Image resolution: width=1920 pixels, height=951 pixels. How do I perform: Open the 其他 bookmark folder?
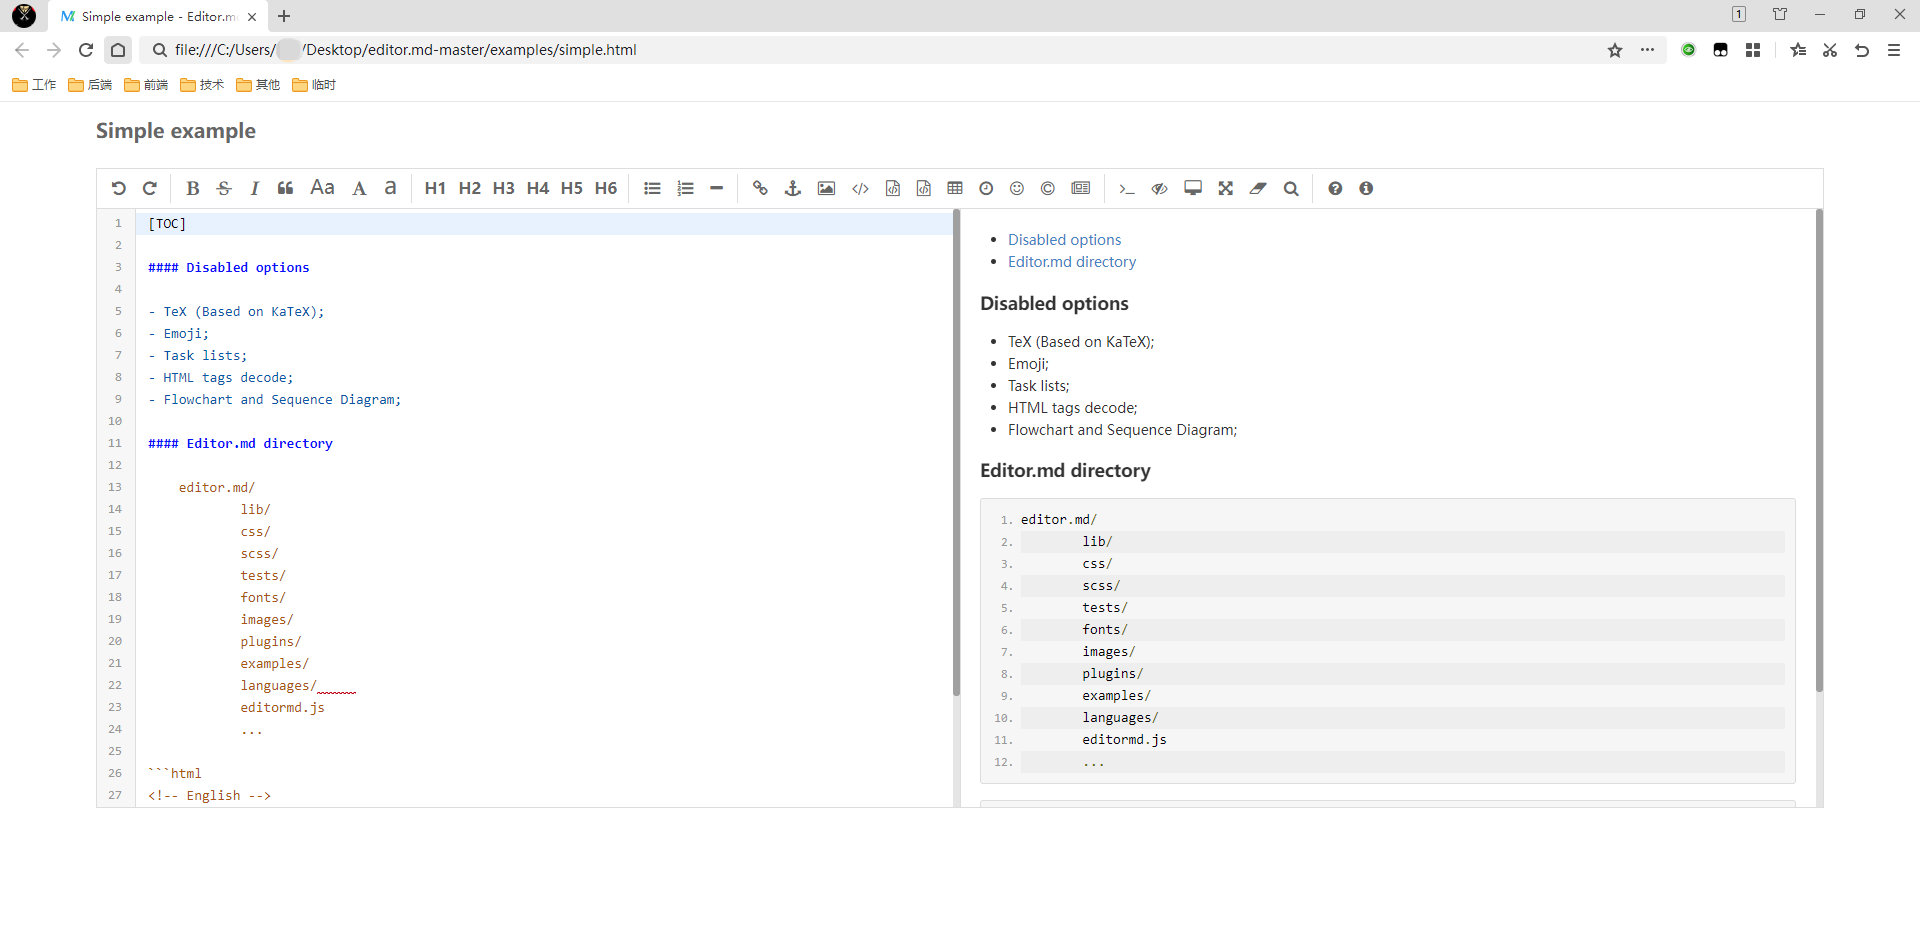(x=258, y=85)
